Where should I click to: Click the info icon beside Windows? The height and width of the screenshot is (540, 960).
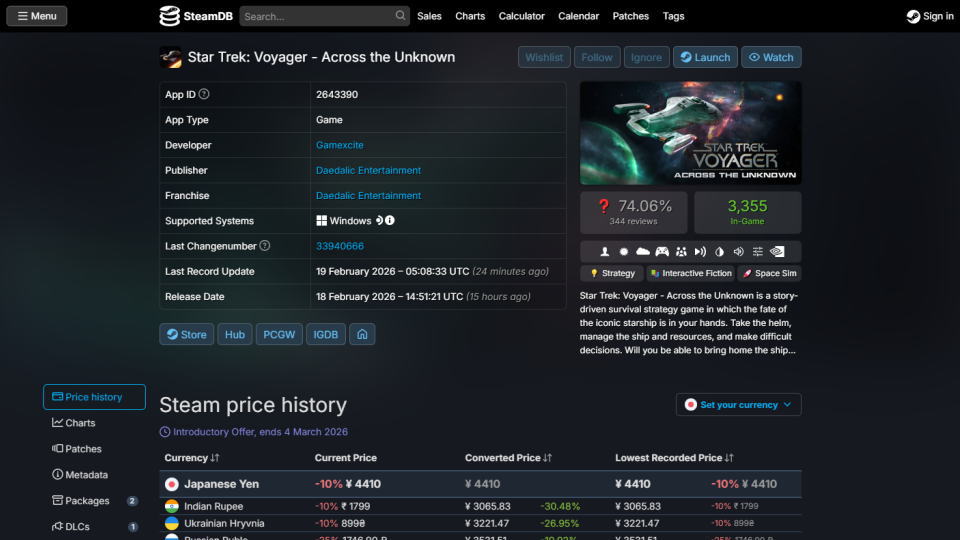pos(390,221)
